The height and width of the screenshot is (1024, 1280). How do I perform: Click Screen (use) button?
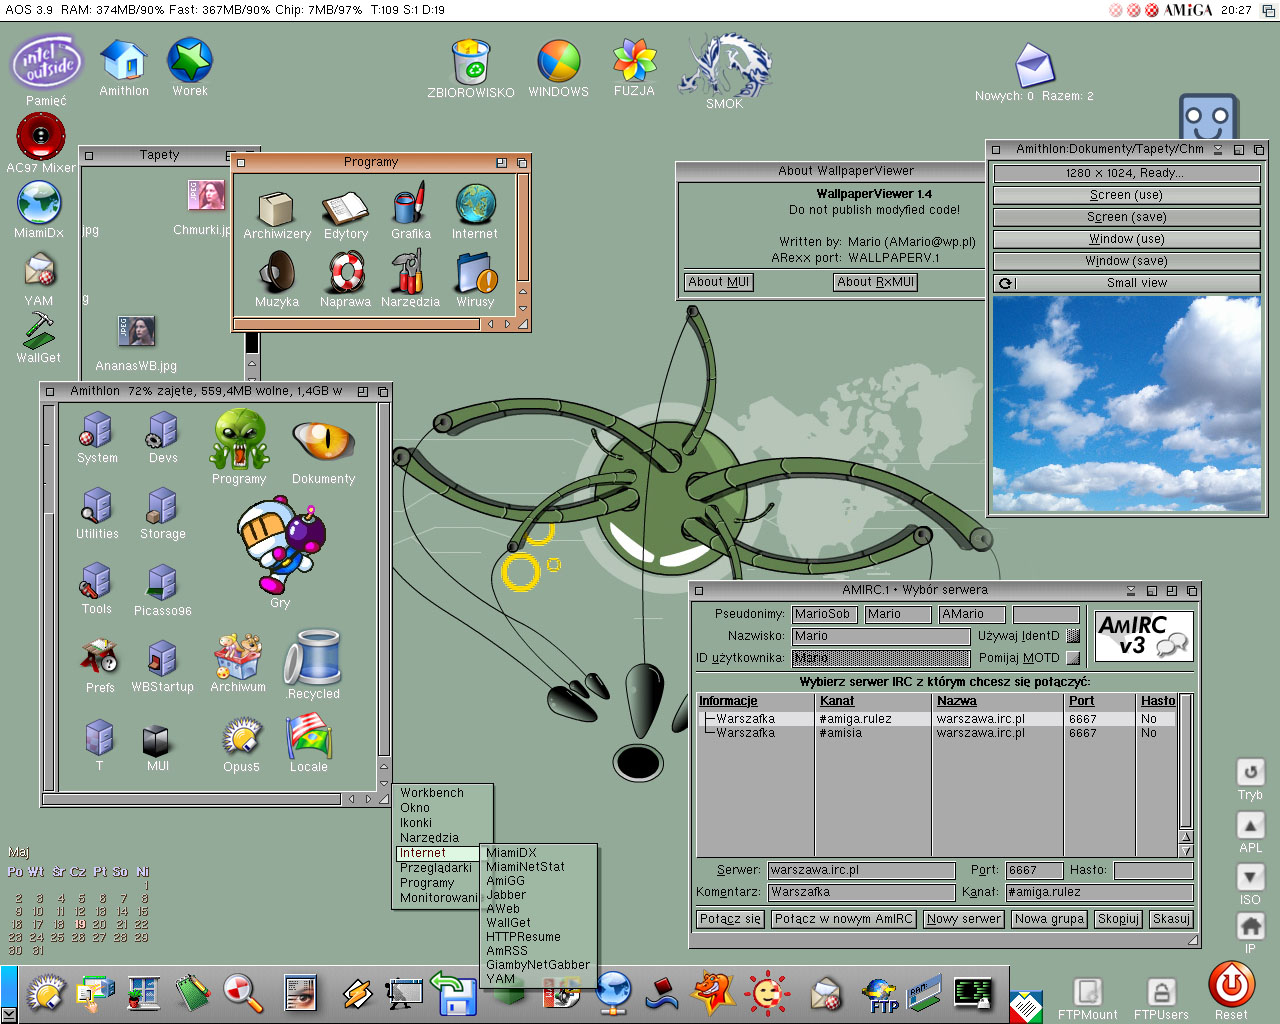(1126, 195)
